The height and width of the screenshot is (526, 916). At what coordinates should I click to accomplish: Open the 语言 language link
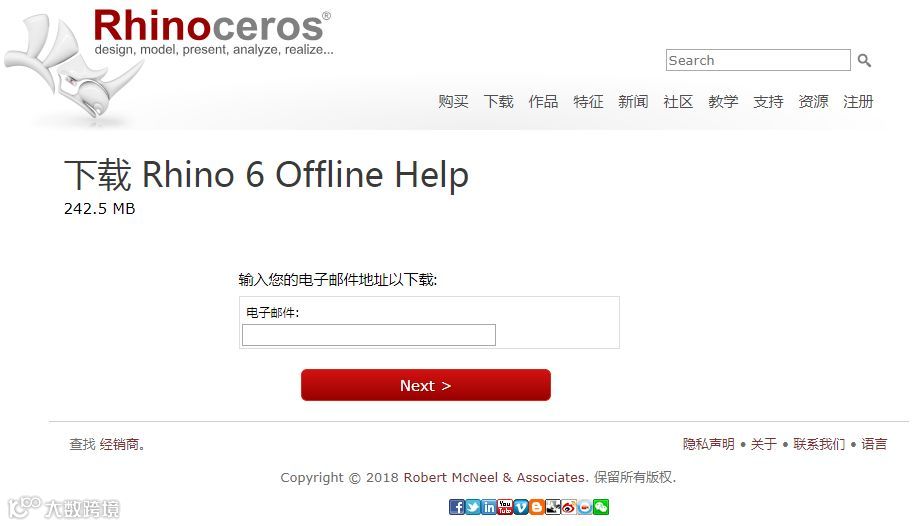[x=874, y=444]
